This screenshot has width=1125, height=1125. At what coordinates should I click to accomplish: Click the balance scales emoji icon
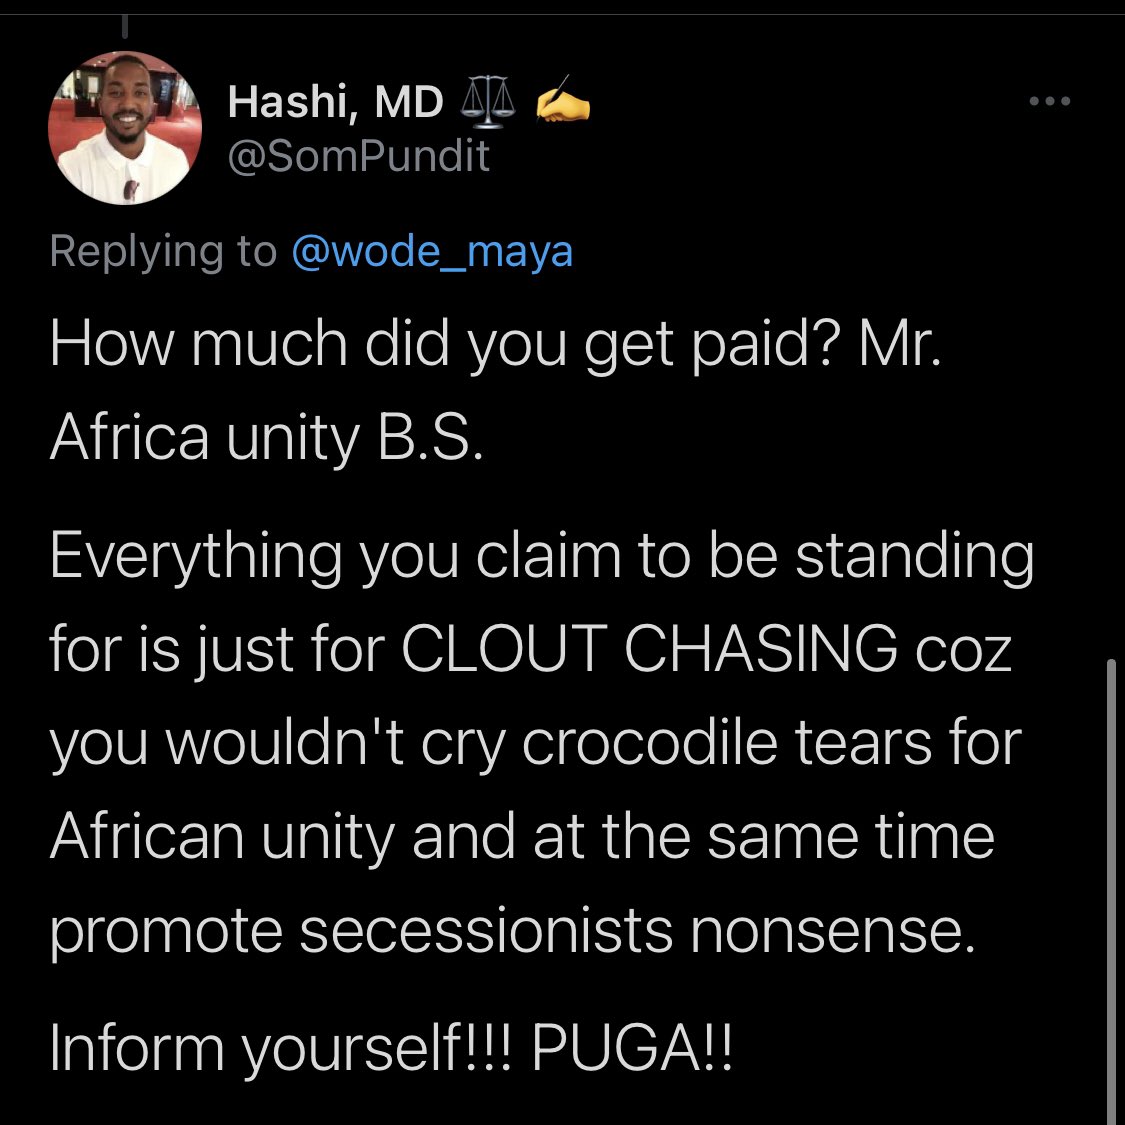click(x=487, y=103)
